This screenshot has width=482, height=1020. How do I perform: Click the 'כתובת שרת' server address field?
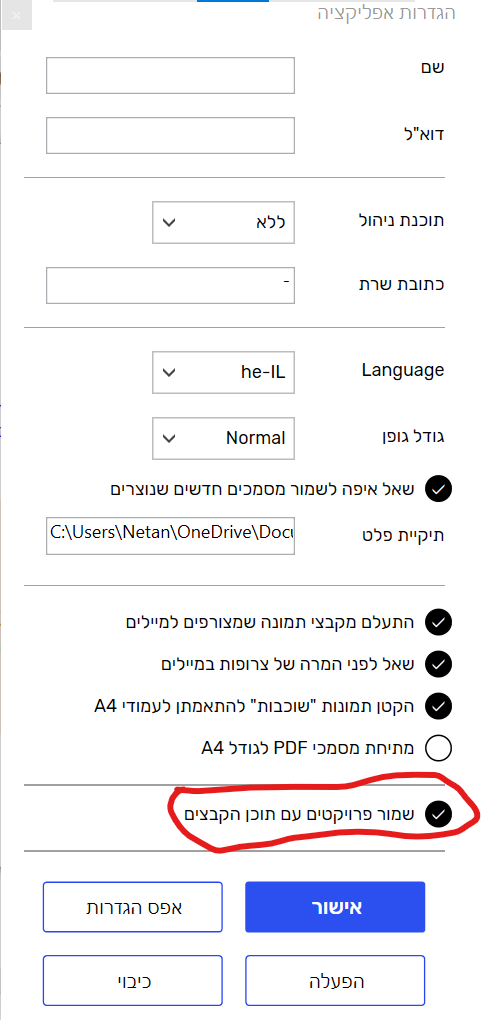click(170, 285)
